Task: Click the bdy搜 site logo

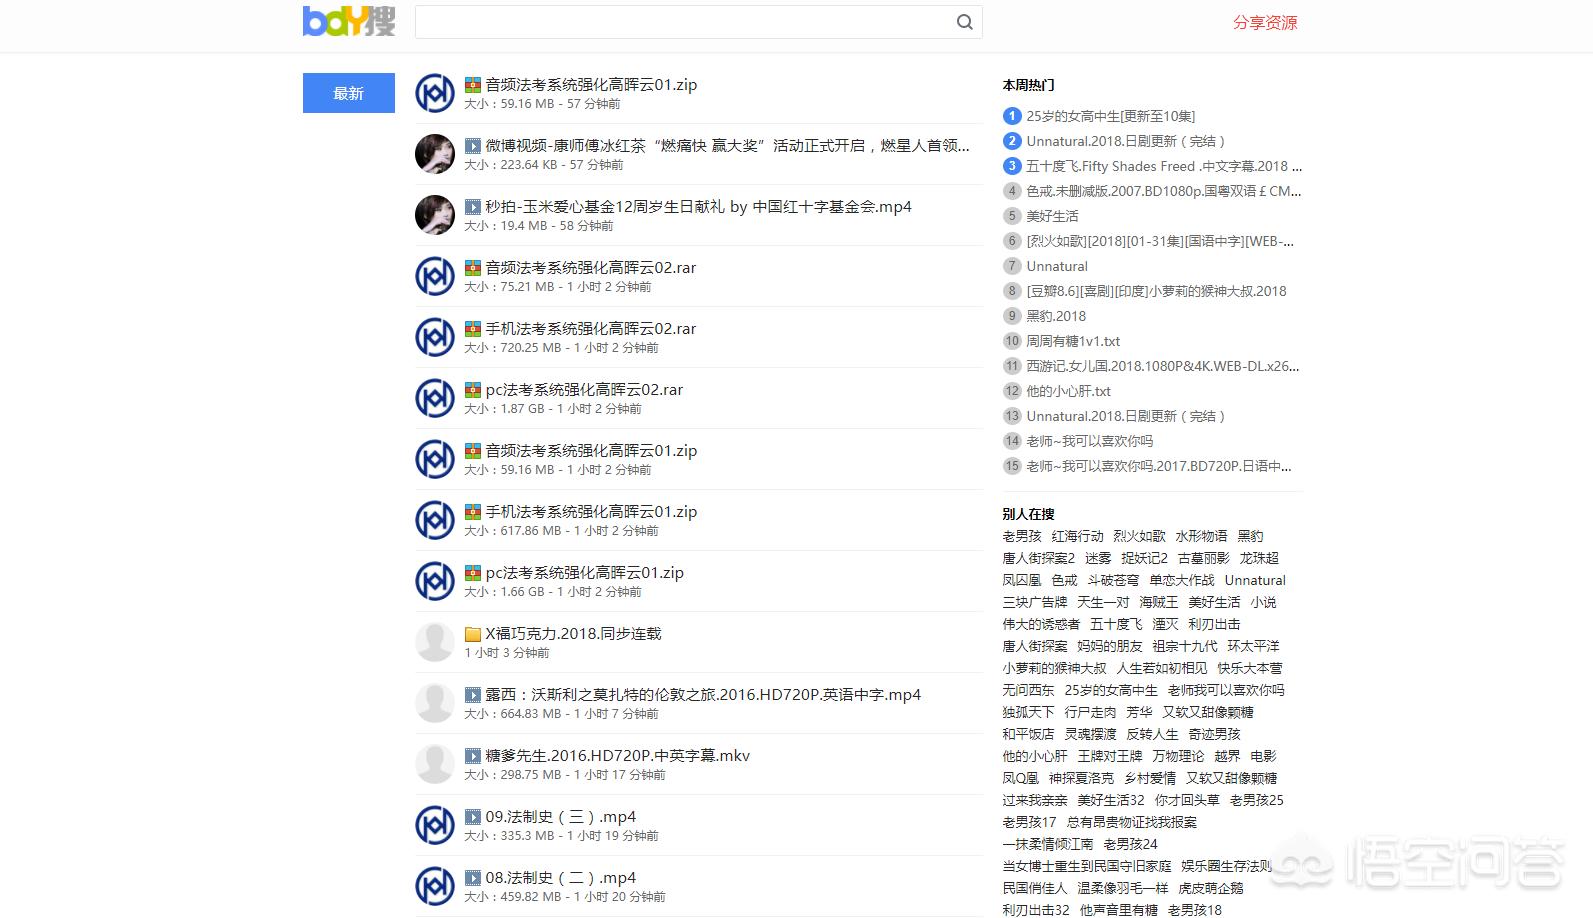Action: (x=349, y=21)
